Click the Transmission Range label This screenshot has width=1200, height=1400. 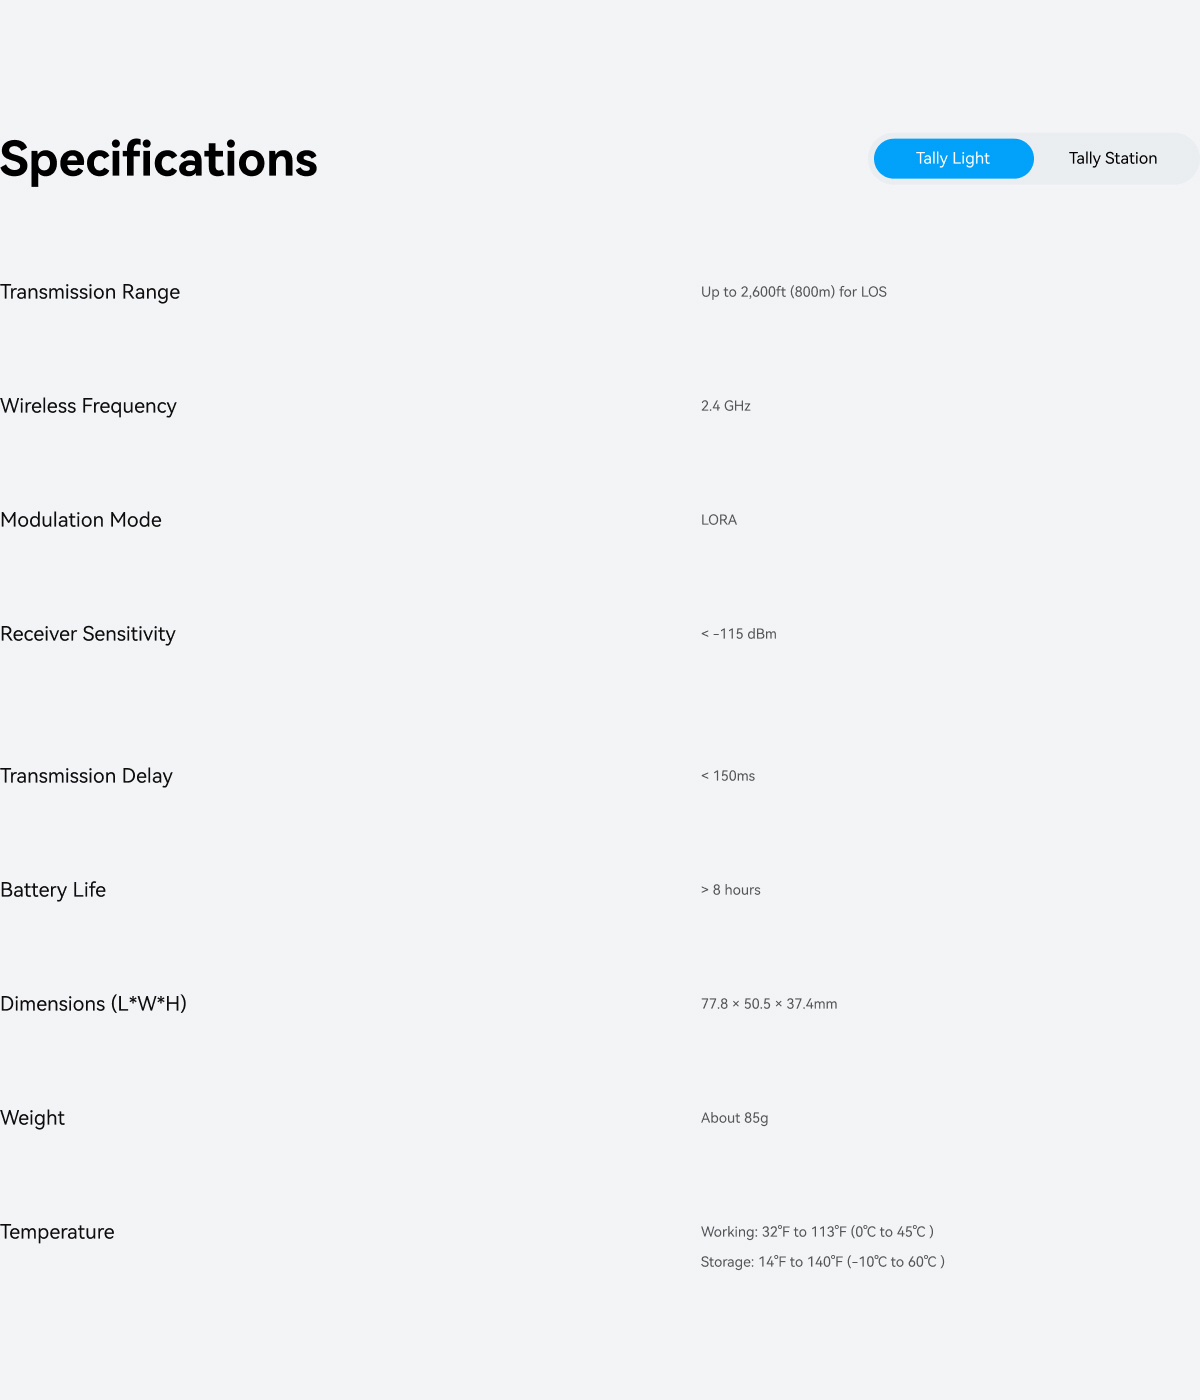(x=90, y=292)
